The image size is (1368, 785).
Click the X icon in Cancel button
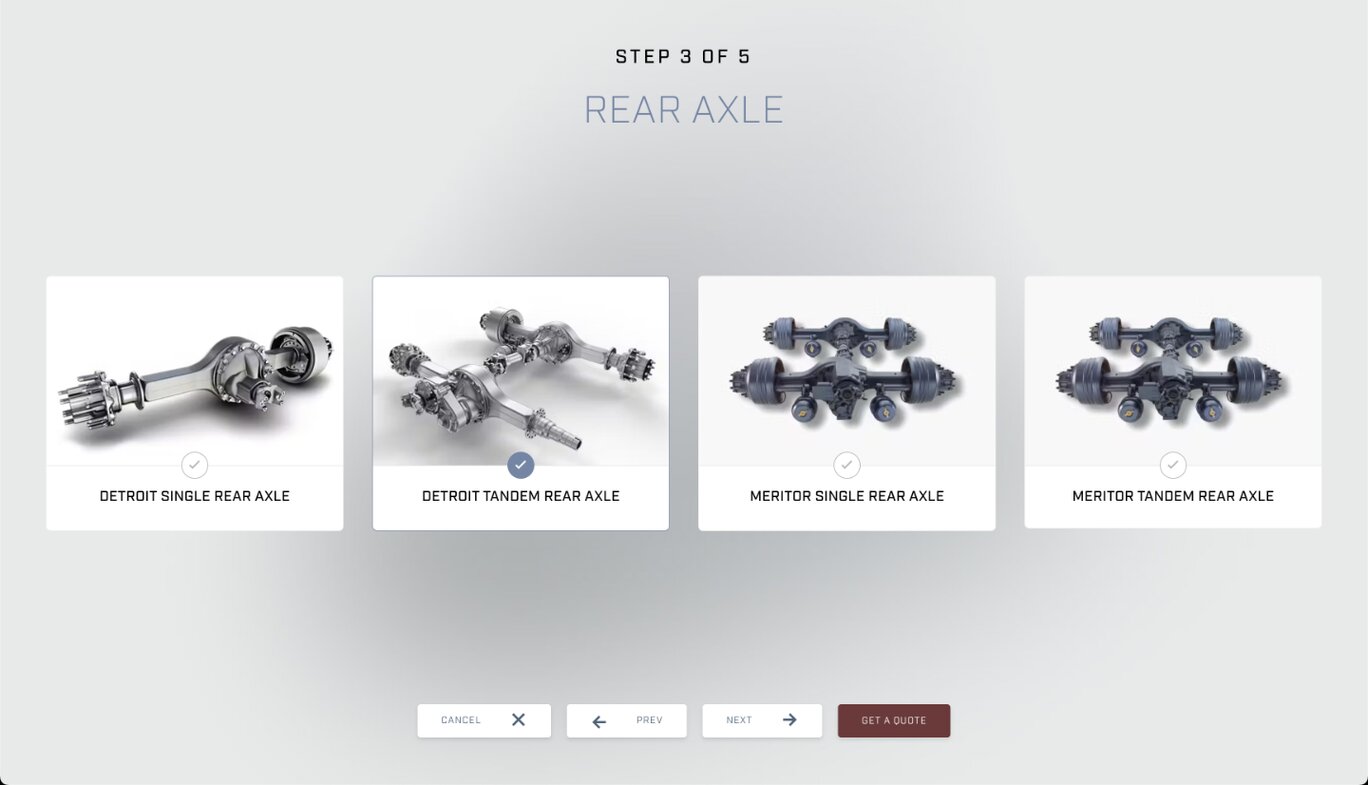coord(518,720)
